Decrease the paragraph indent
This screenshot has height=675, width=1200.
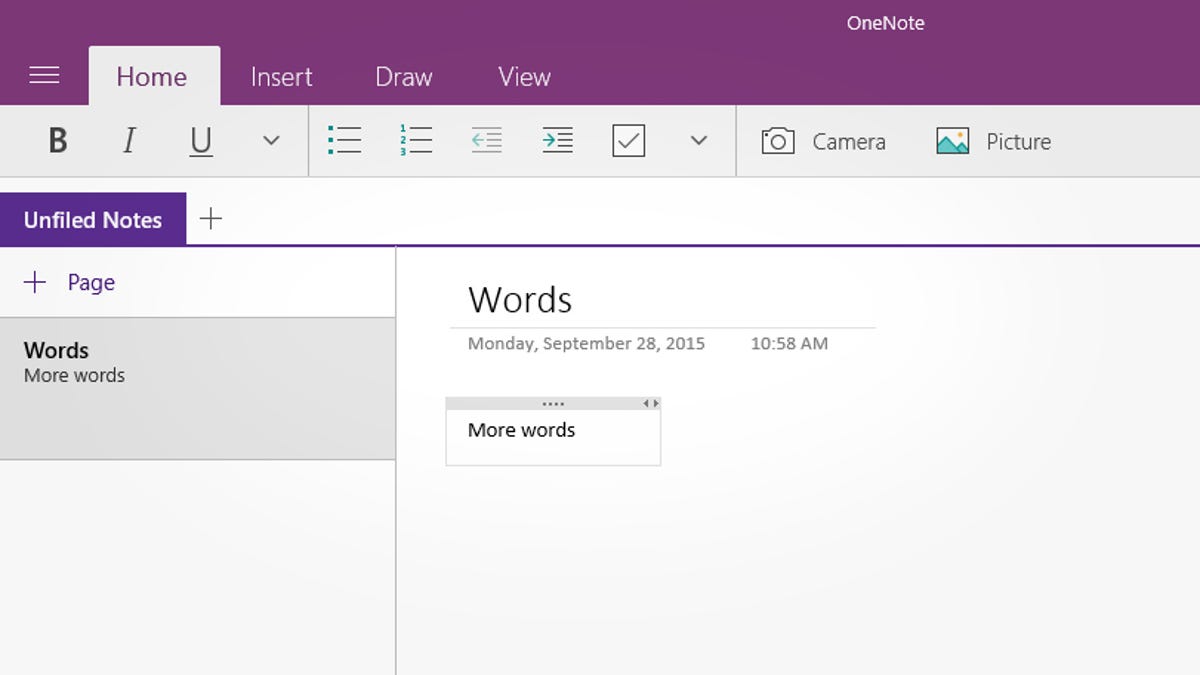(x=487, y=141)
